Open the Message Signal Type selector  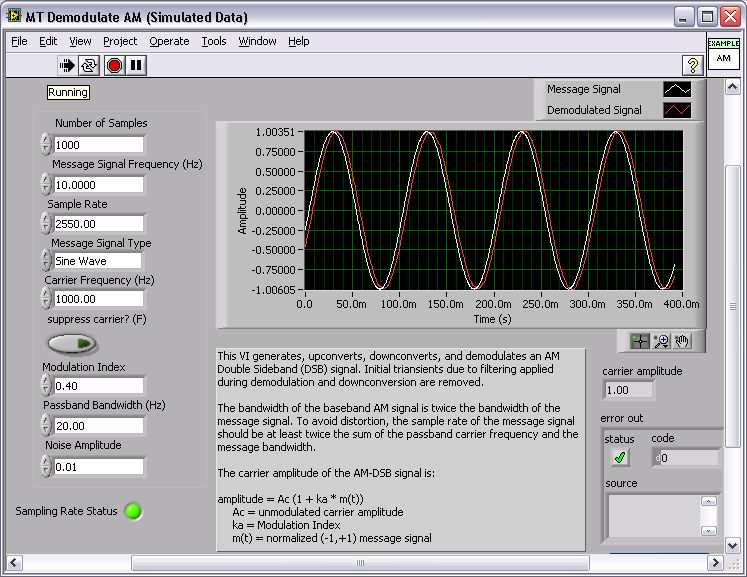click(x=99, y=261)
